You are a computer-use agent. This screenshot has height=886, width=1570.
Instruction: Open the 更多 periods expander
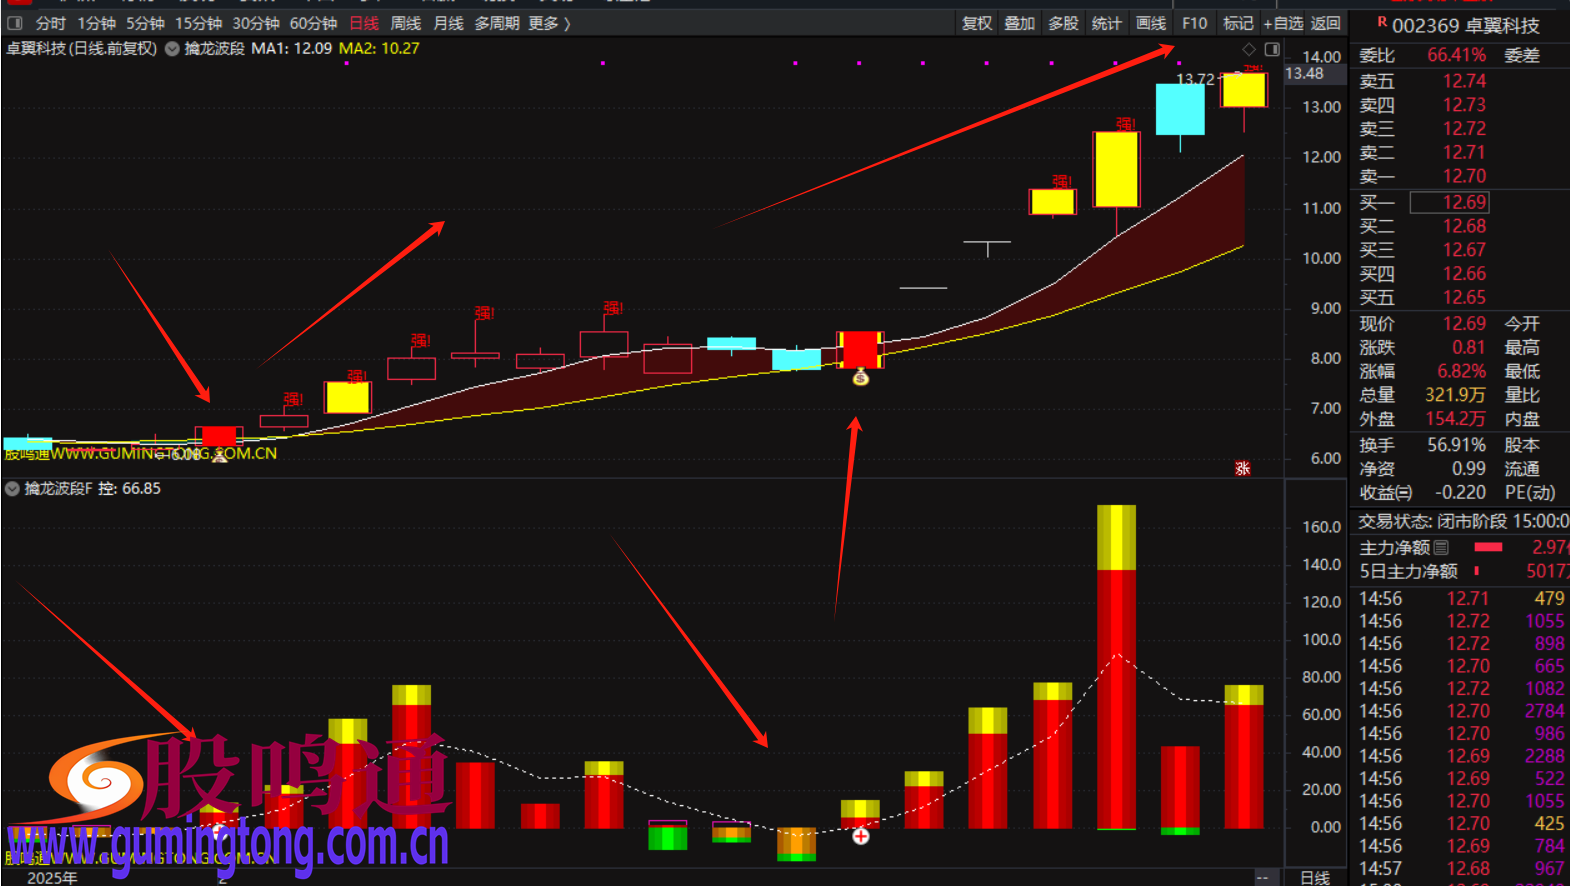pos(549,23)
